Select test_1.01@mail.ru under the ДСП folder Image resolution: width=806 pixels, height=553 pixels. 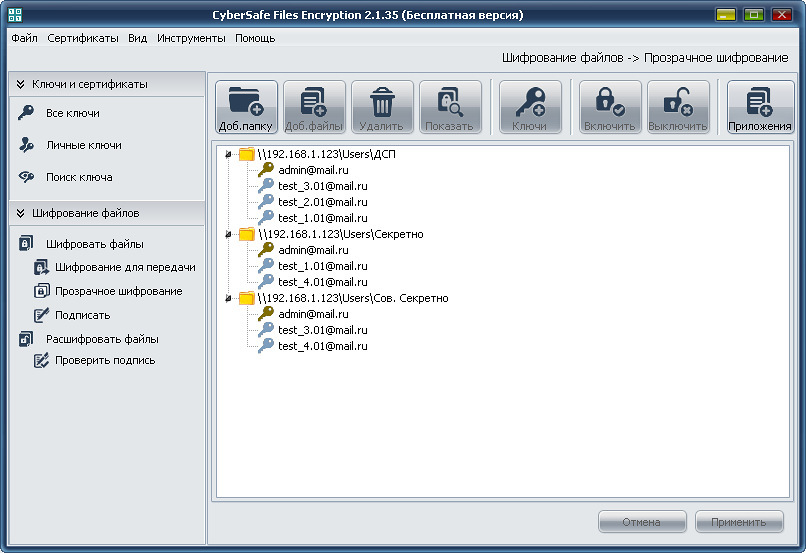[323, 218]
